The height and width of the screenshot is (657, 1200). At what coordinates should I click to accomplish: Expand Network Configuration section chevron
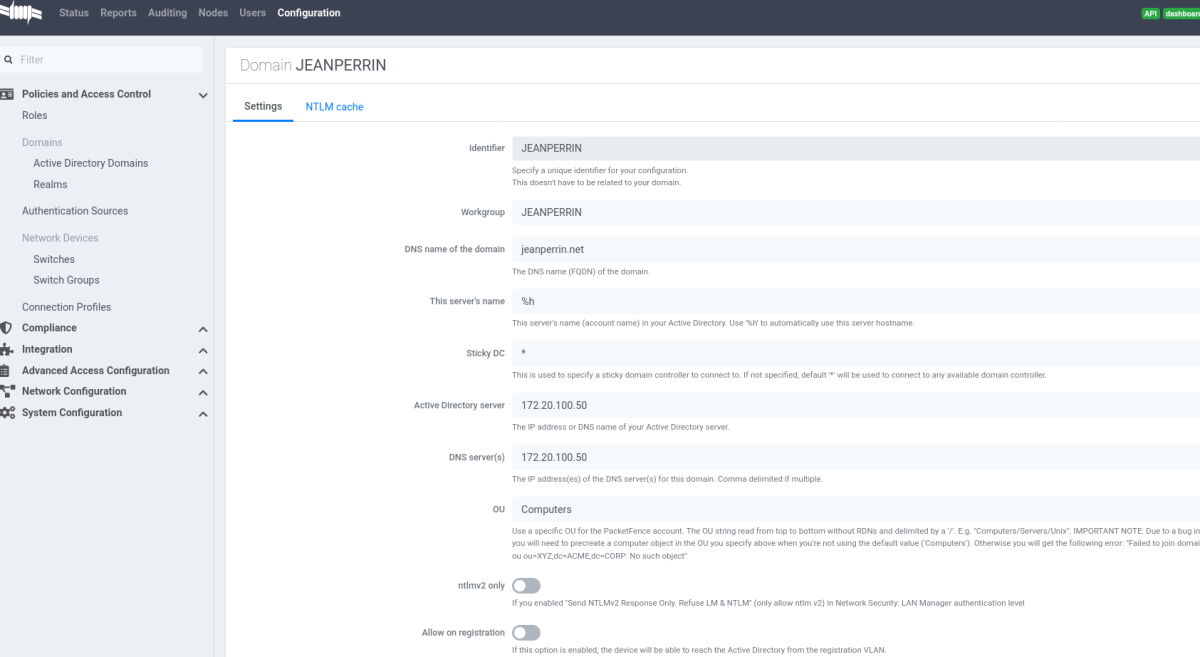click(x=203, y=392)
